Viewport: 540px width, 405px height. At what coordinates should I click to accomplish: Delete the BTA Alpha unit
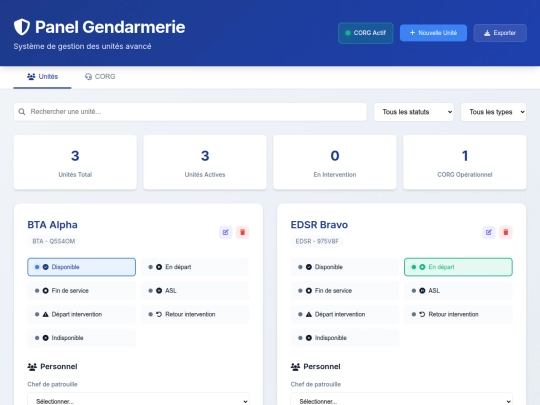coord(242,232)
